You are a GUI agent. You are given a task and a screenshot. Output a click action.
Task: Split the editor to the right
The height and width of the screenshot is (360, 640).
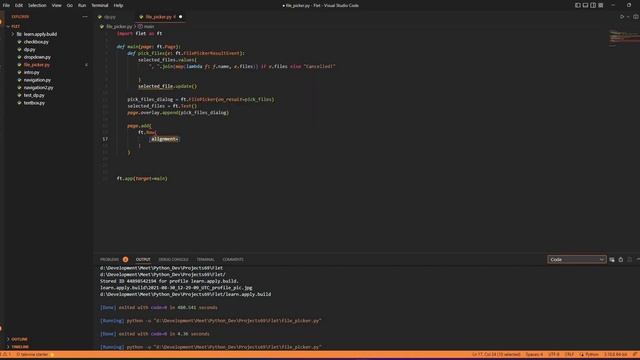[636, 17]
